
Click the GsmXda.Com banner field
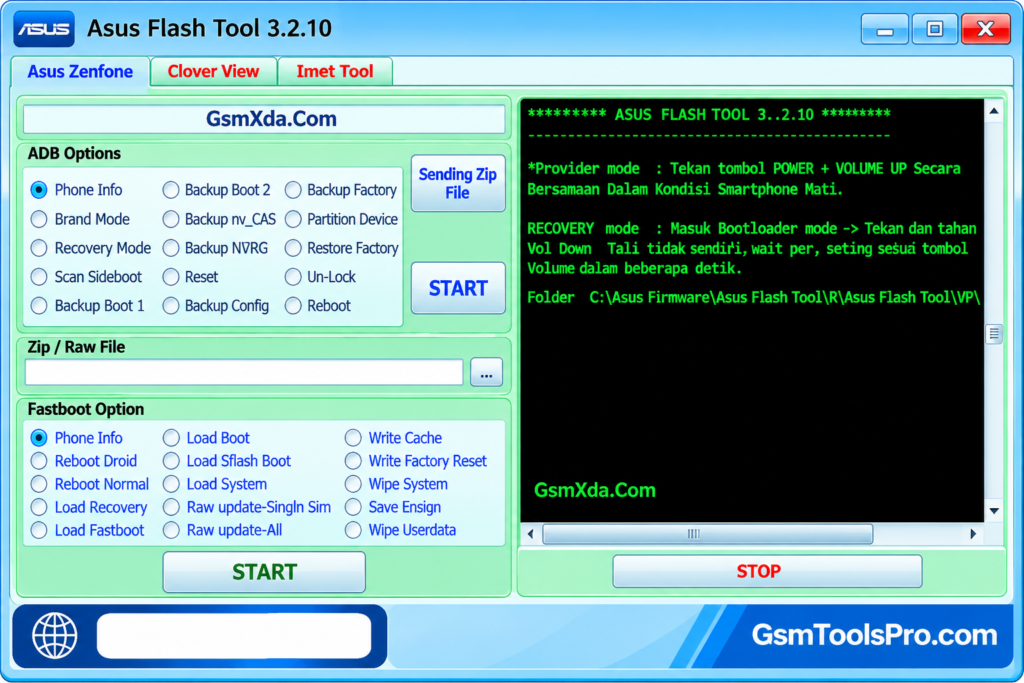pos(264,119)
